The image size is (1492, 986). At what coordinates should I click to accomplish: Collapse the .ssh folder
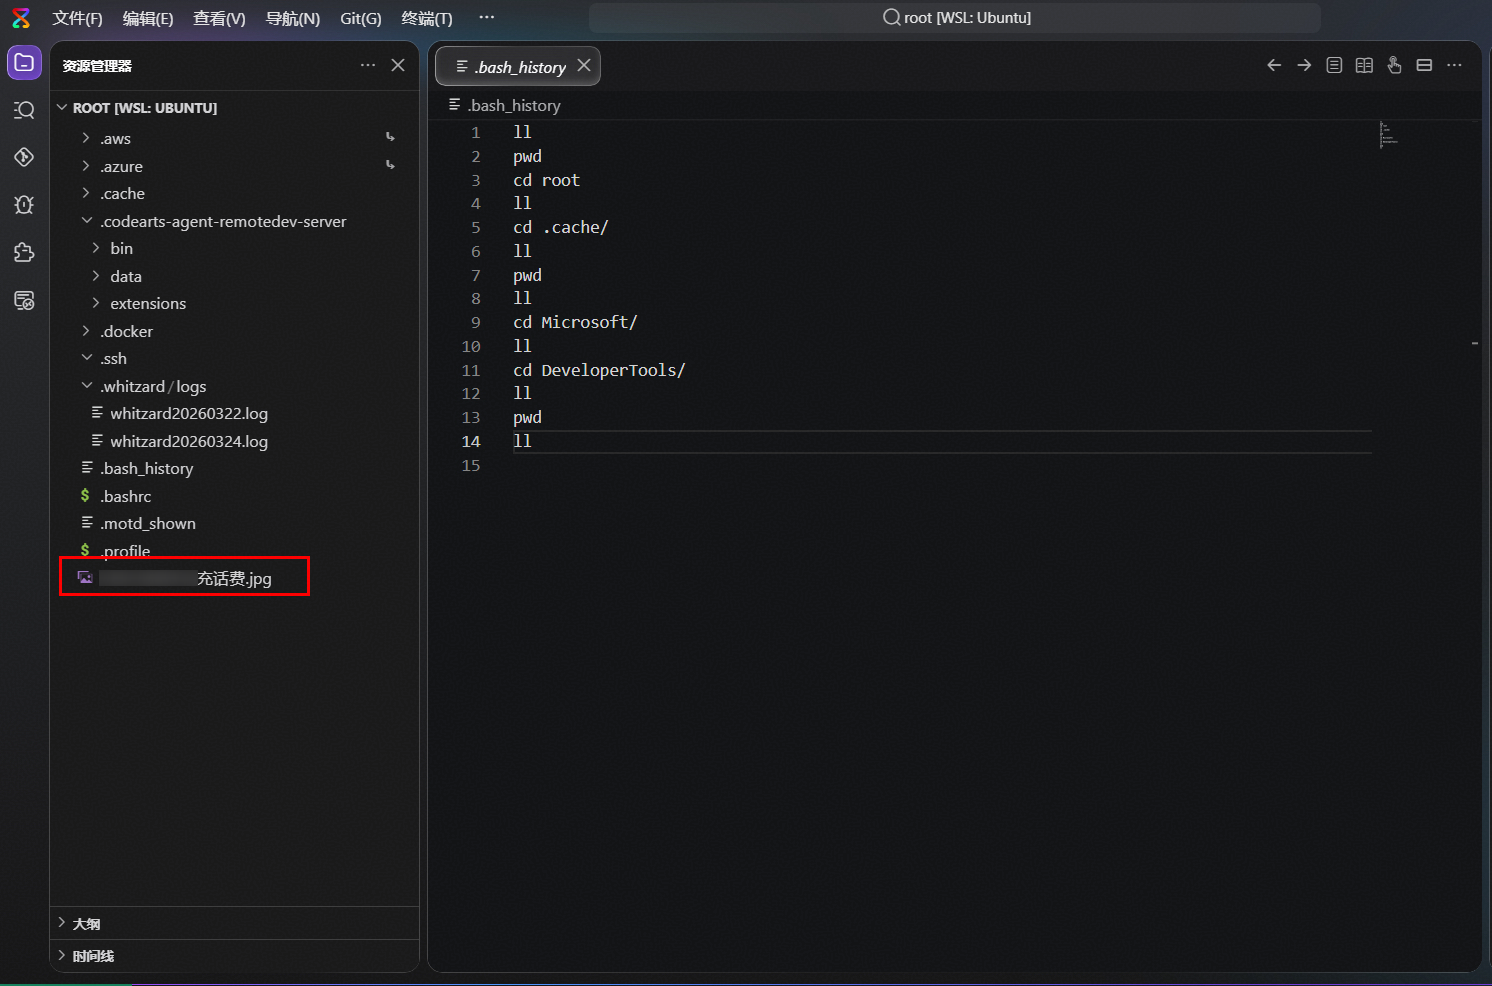[x=86, y=358]
